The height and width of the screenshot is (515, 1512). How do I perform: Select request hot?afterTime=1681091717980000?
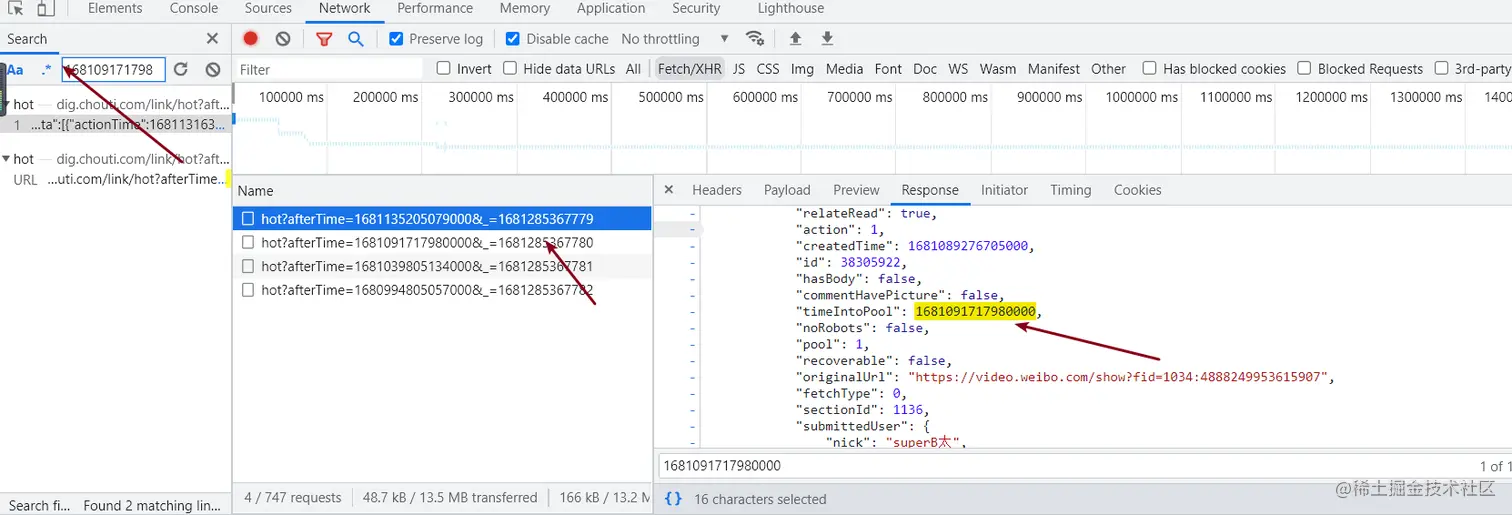pyautogui.click(x=442, y=242)
